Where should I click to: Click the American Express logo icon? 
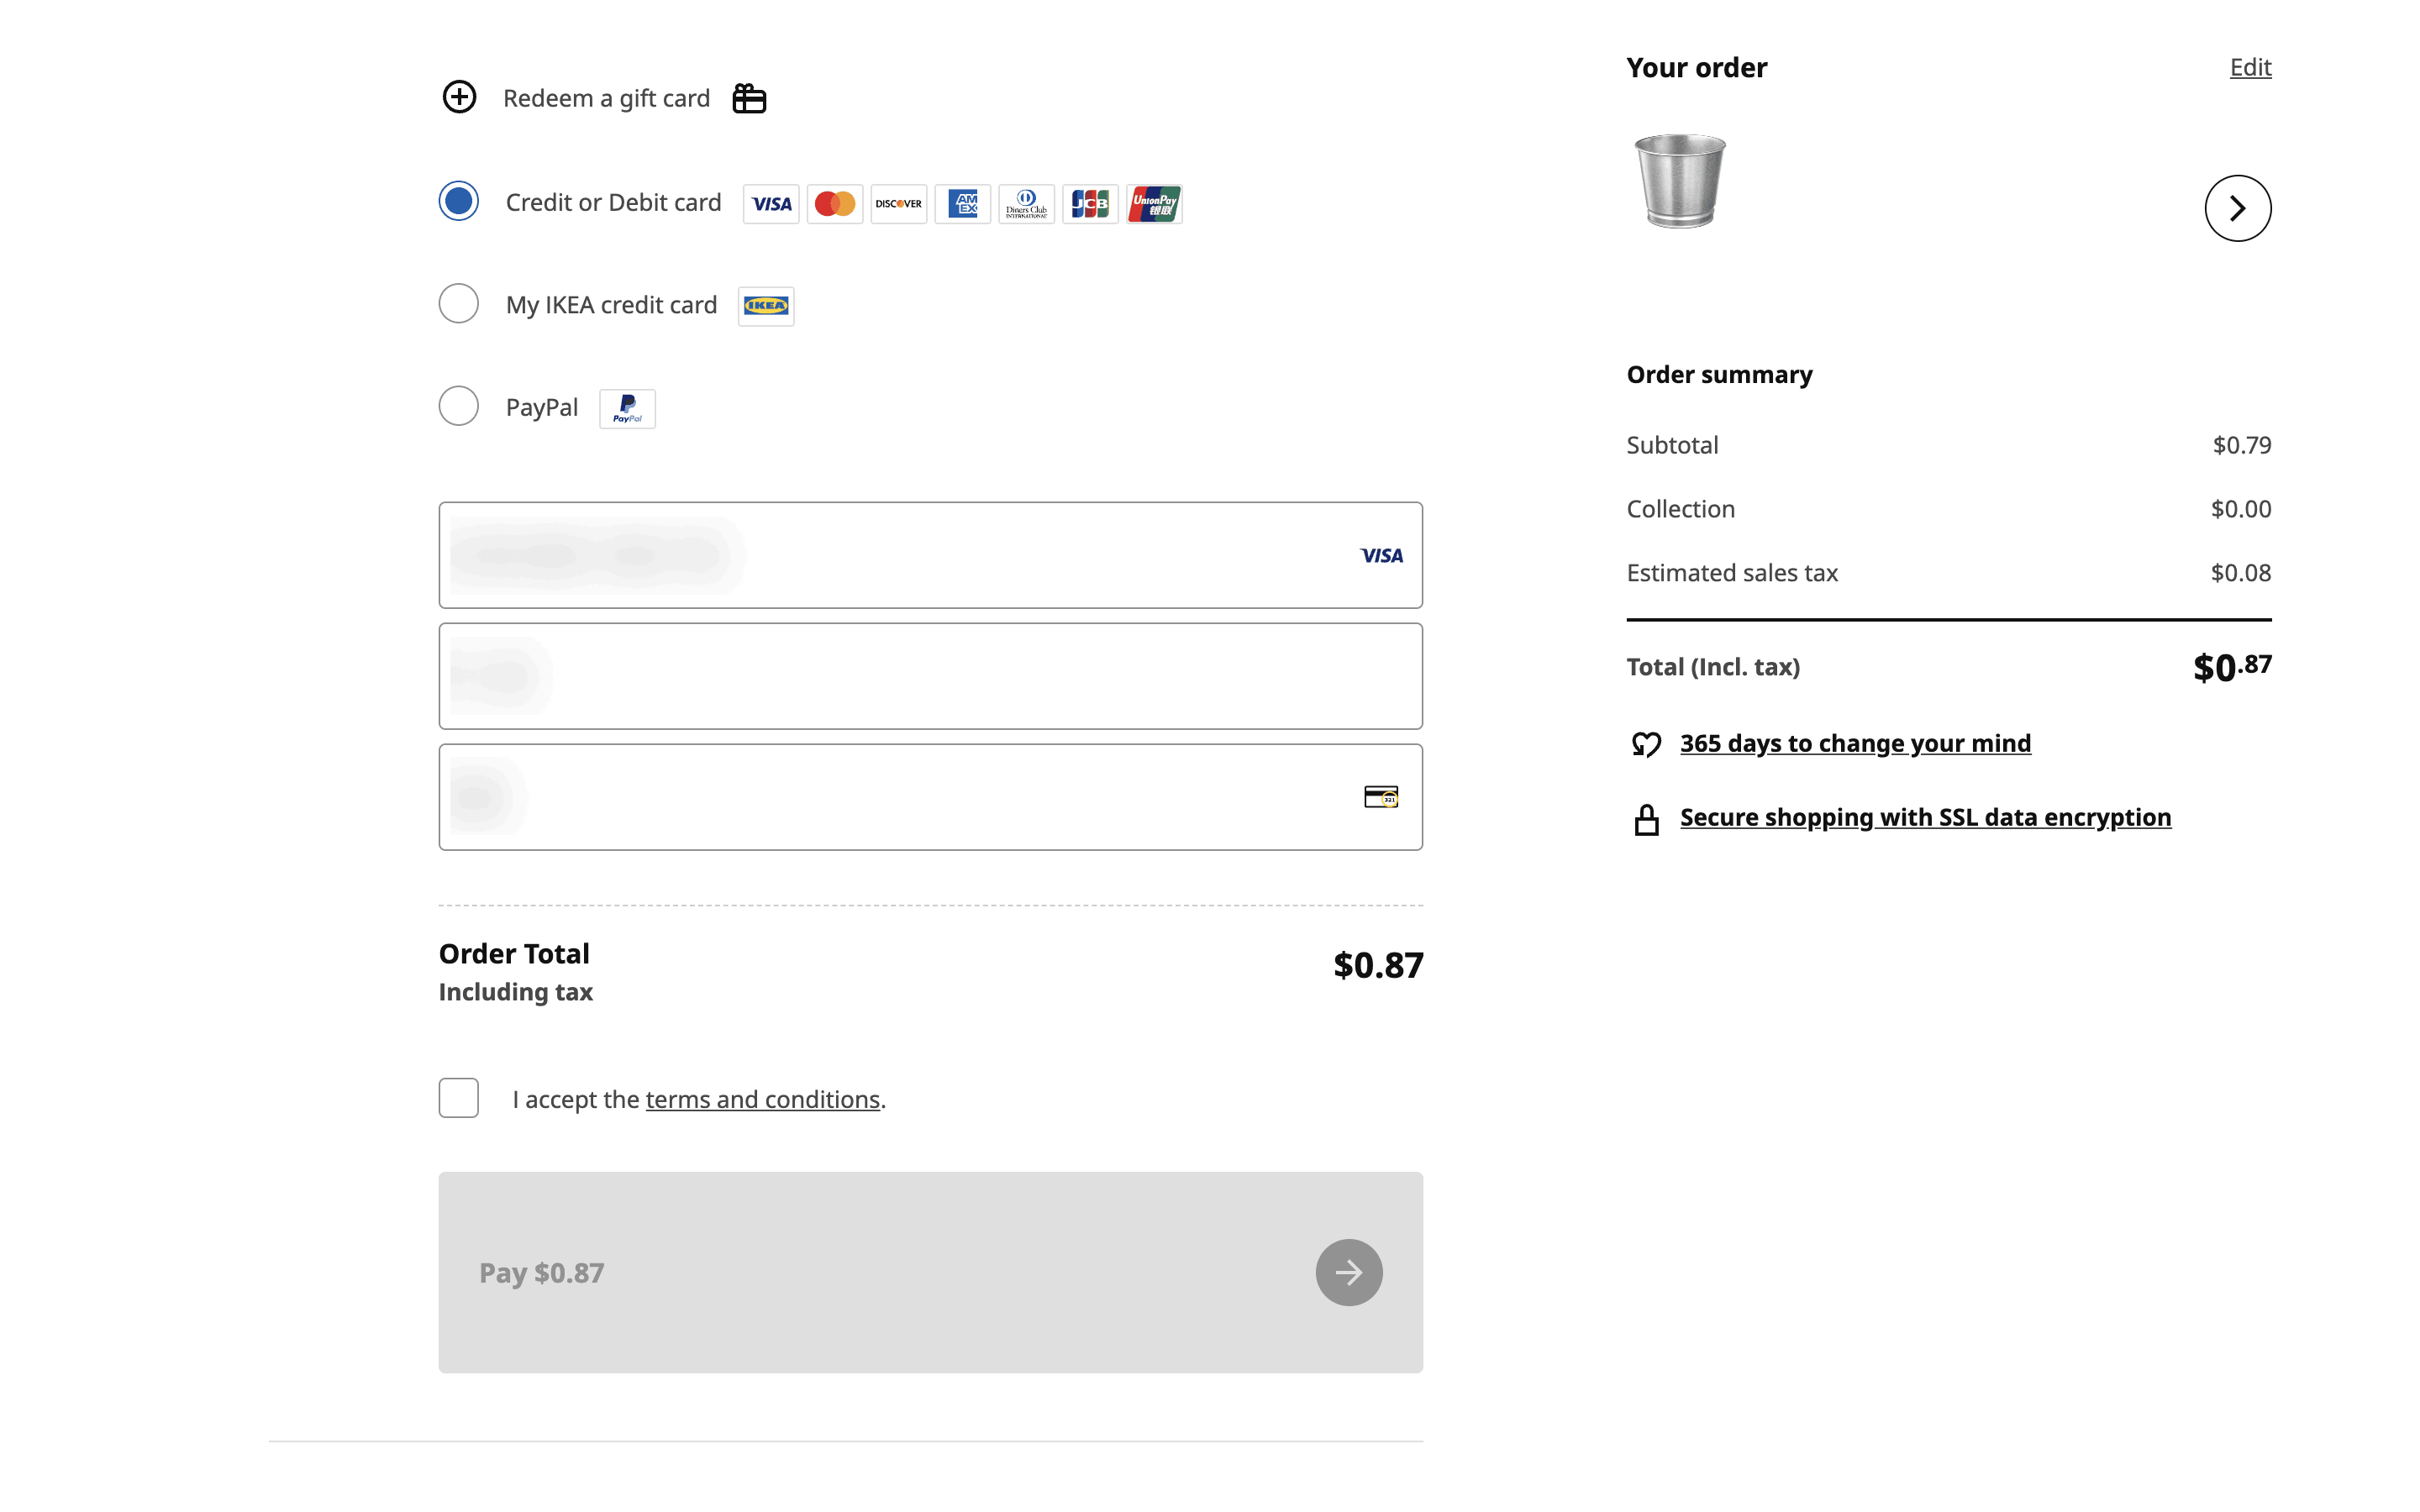(x=962, y=204)
